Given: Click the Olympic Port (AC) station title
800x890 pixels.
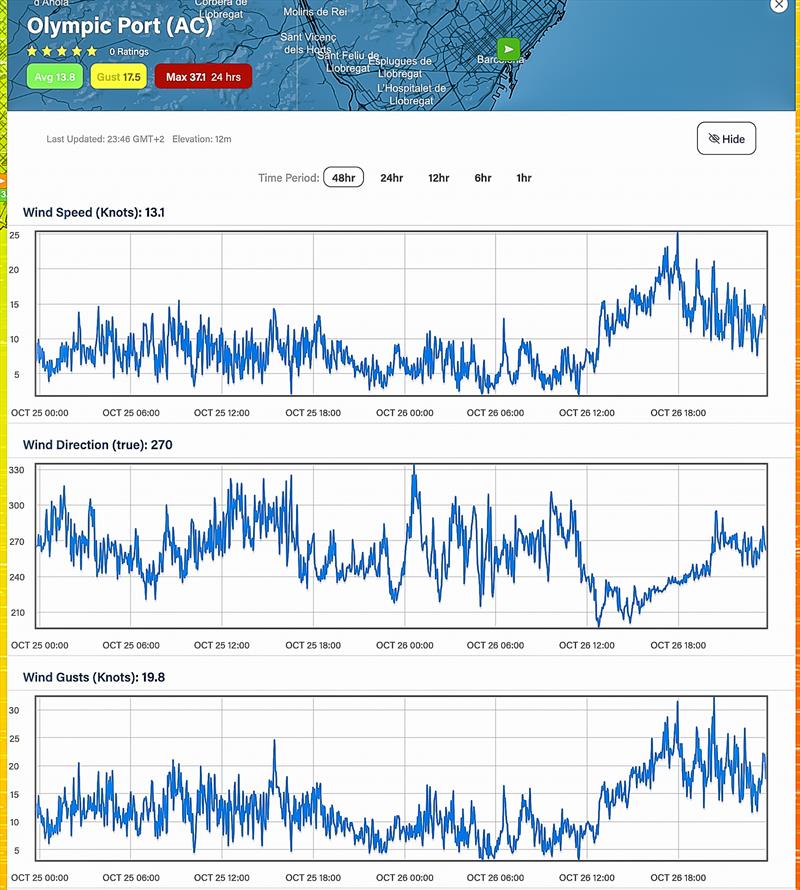Looking at the screenshot, I should (120, 26).
